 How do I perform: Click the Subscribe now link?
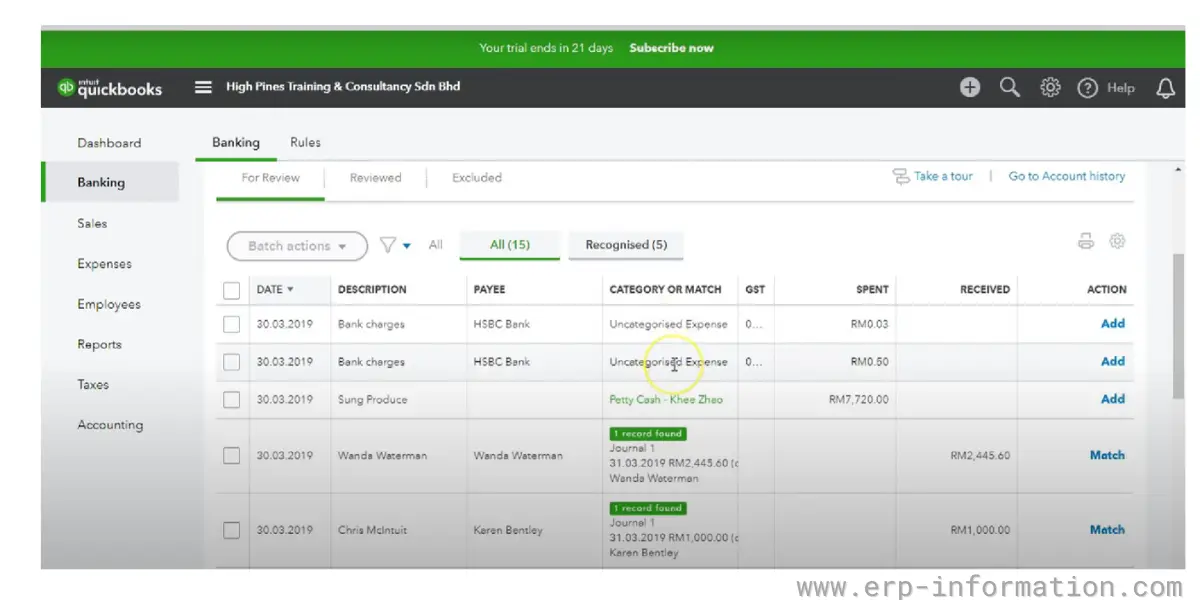point(672,48)
